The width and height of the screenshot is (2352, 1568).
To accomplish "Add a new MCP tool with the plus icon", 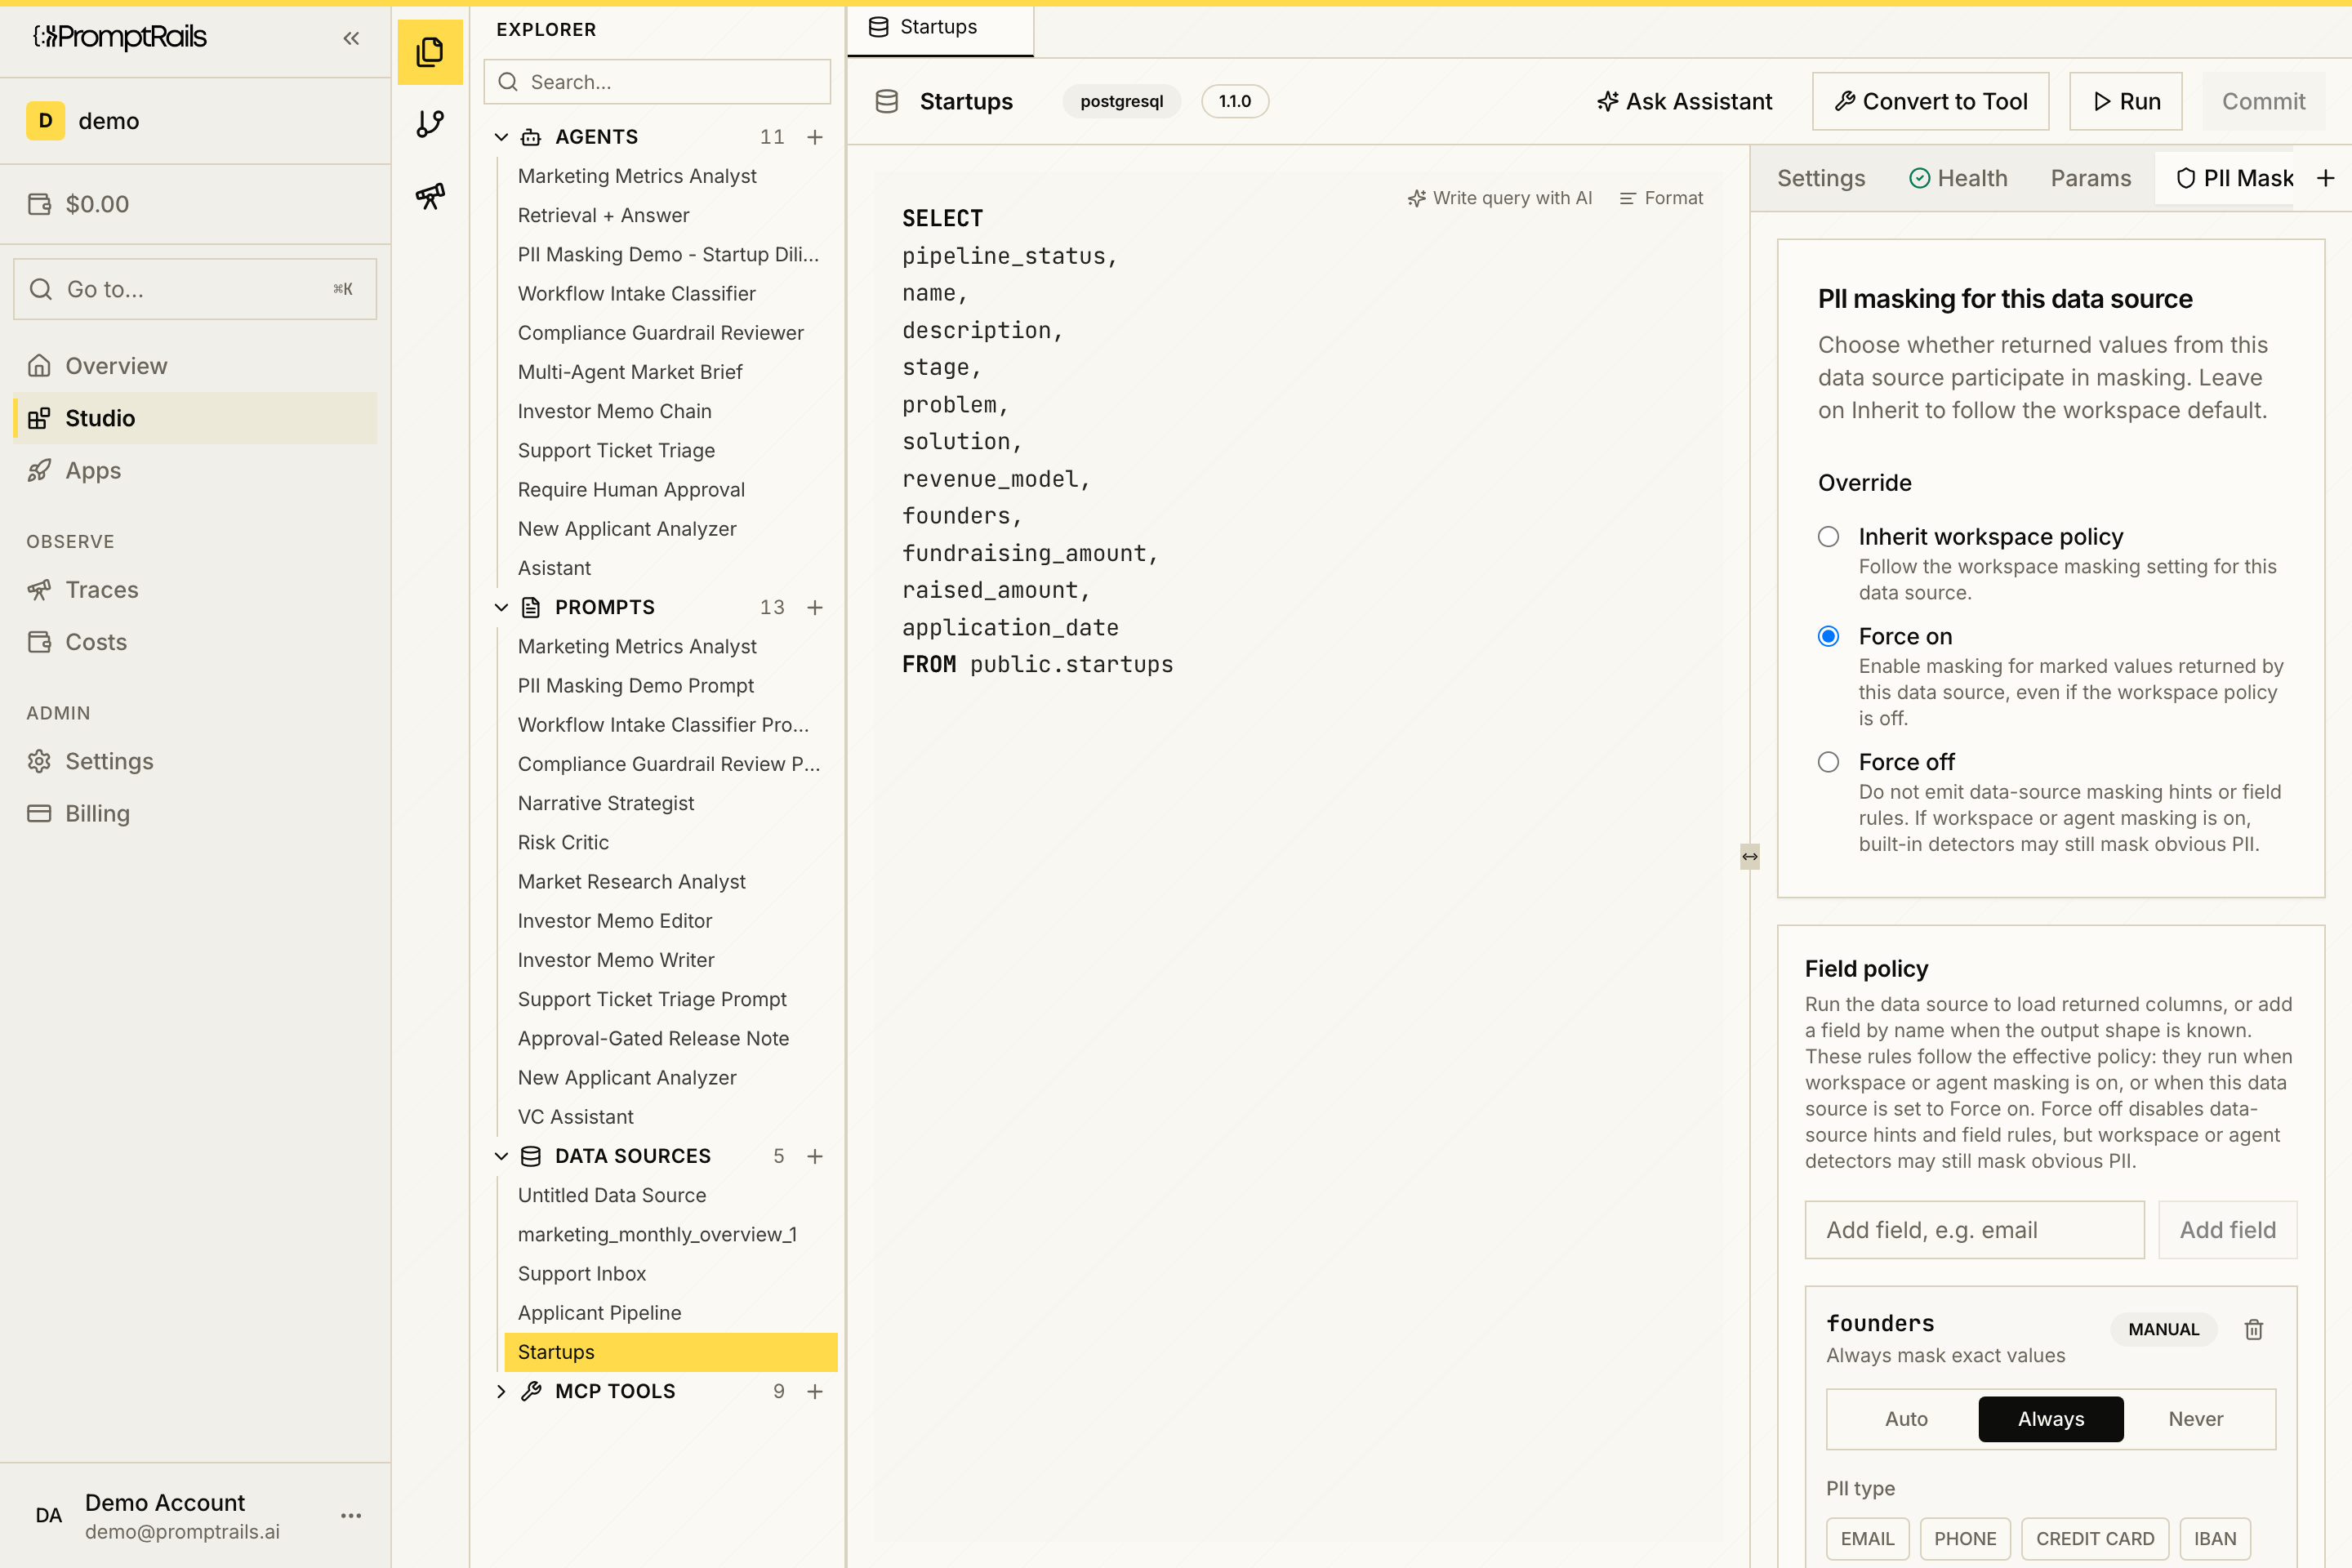I will pos(815,1391).
